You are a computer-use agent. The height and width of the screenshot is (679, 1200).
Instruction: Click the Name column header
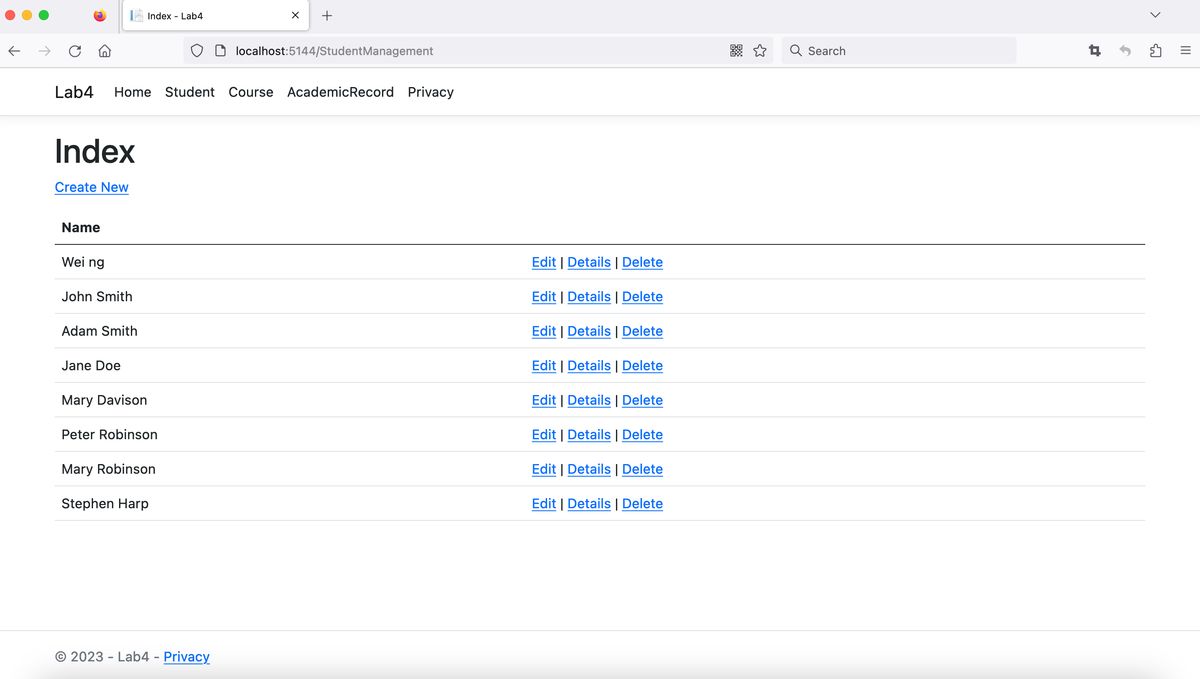coord(81,228)
